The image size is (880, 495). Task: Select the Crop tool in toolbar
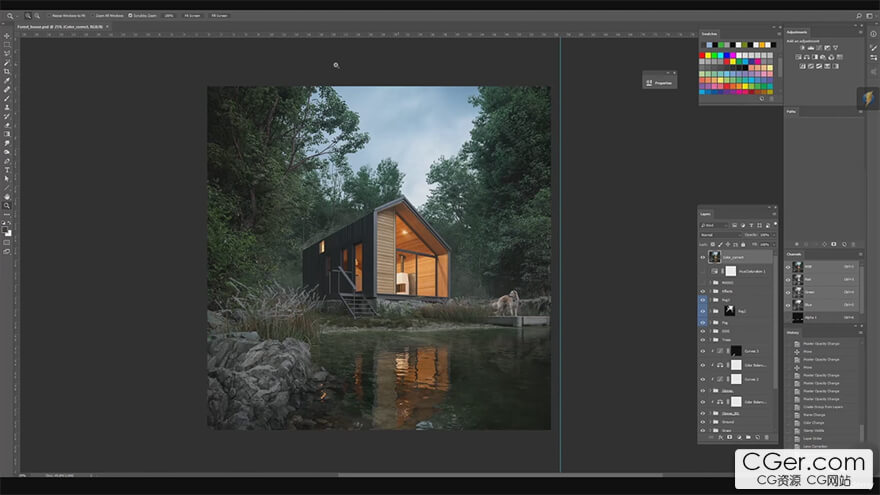[7, 72]
